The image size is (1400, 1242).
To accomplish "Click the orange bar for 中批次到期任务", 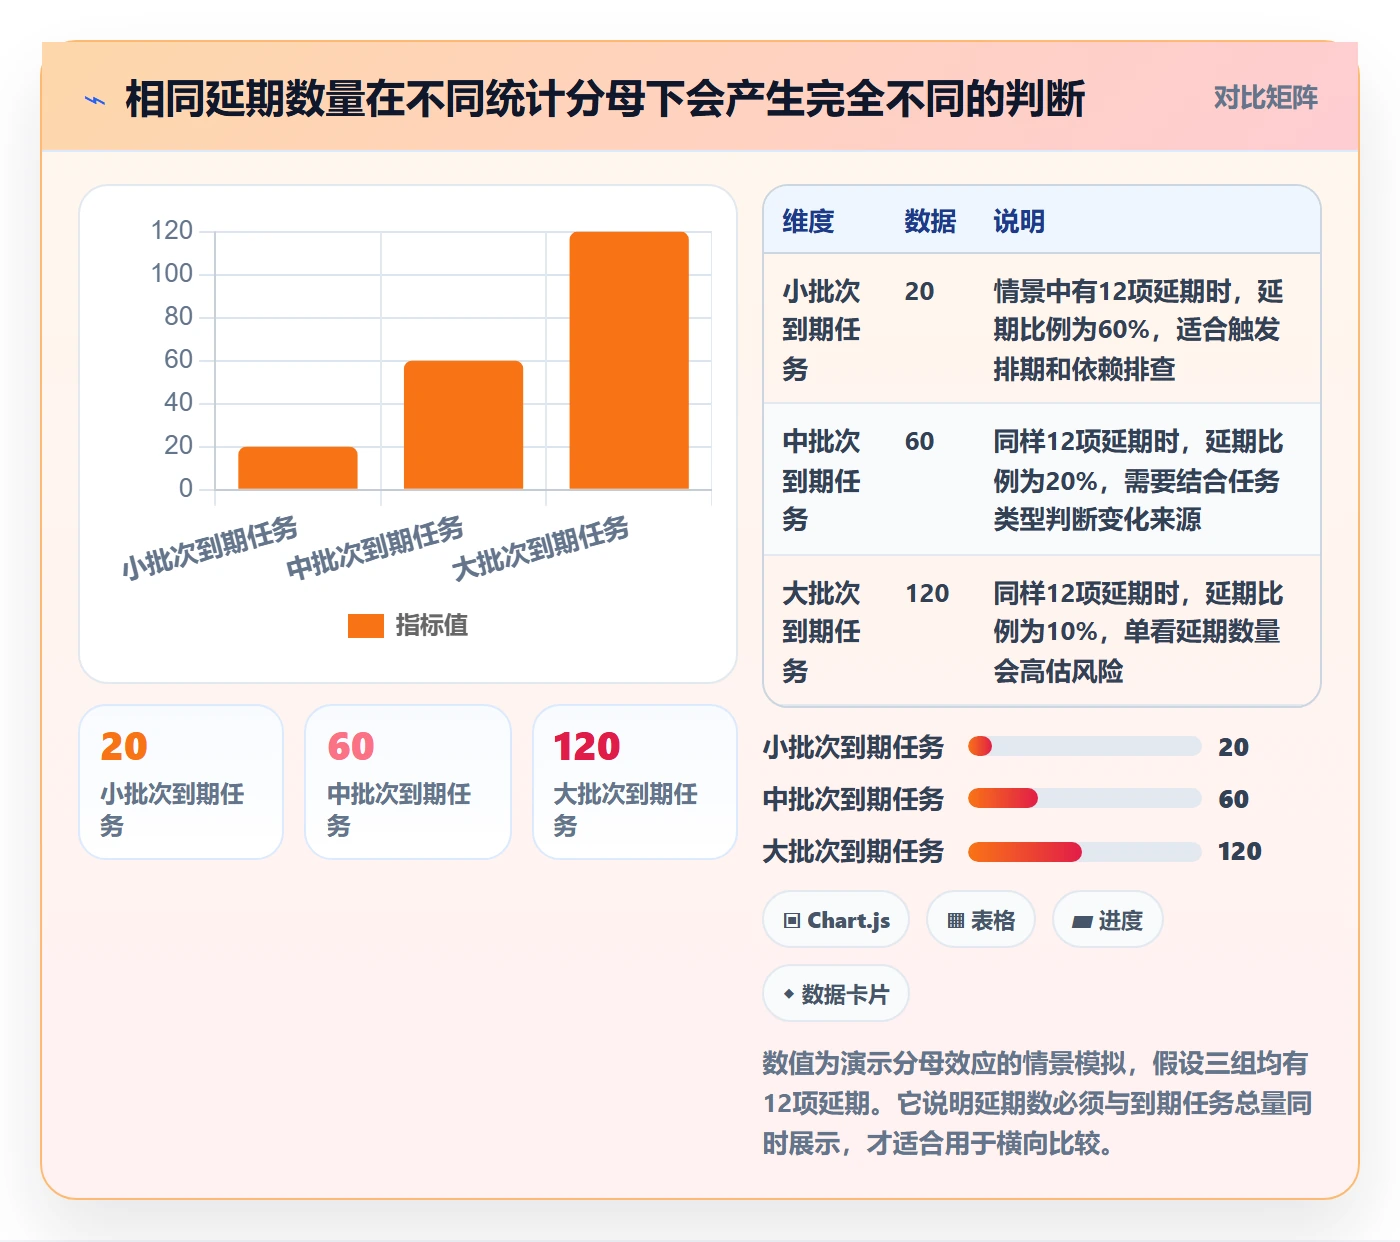I will pos(463,425).
